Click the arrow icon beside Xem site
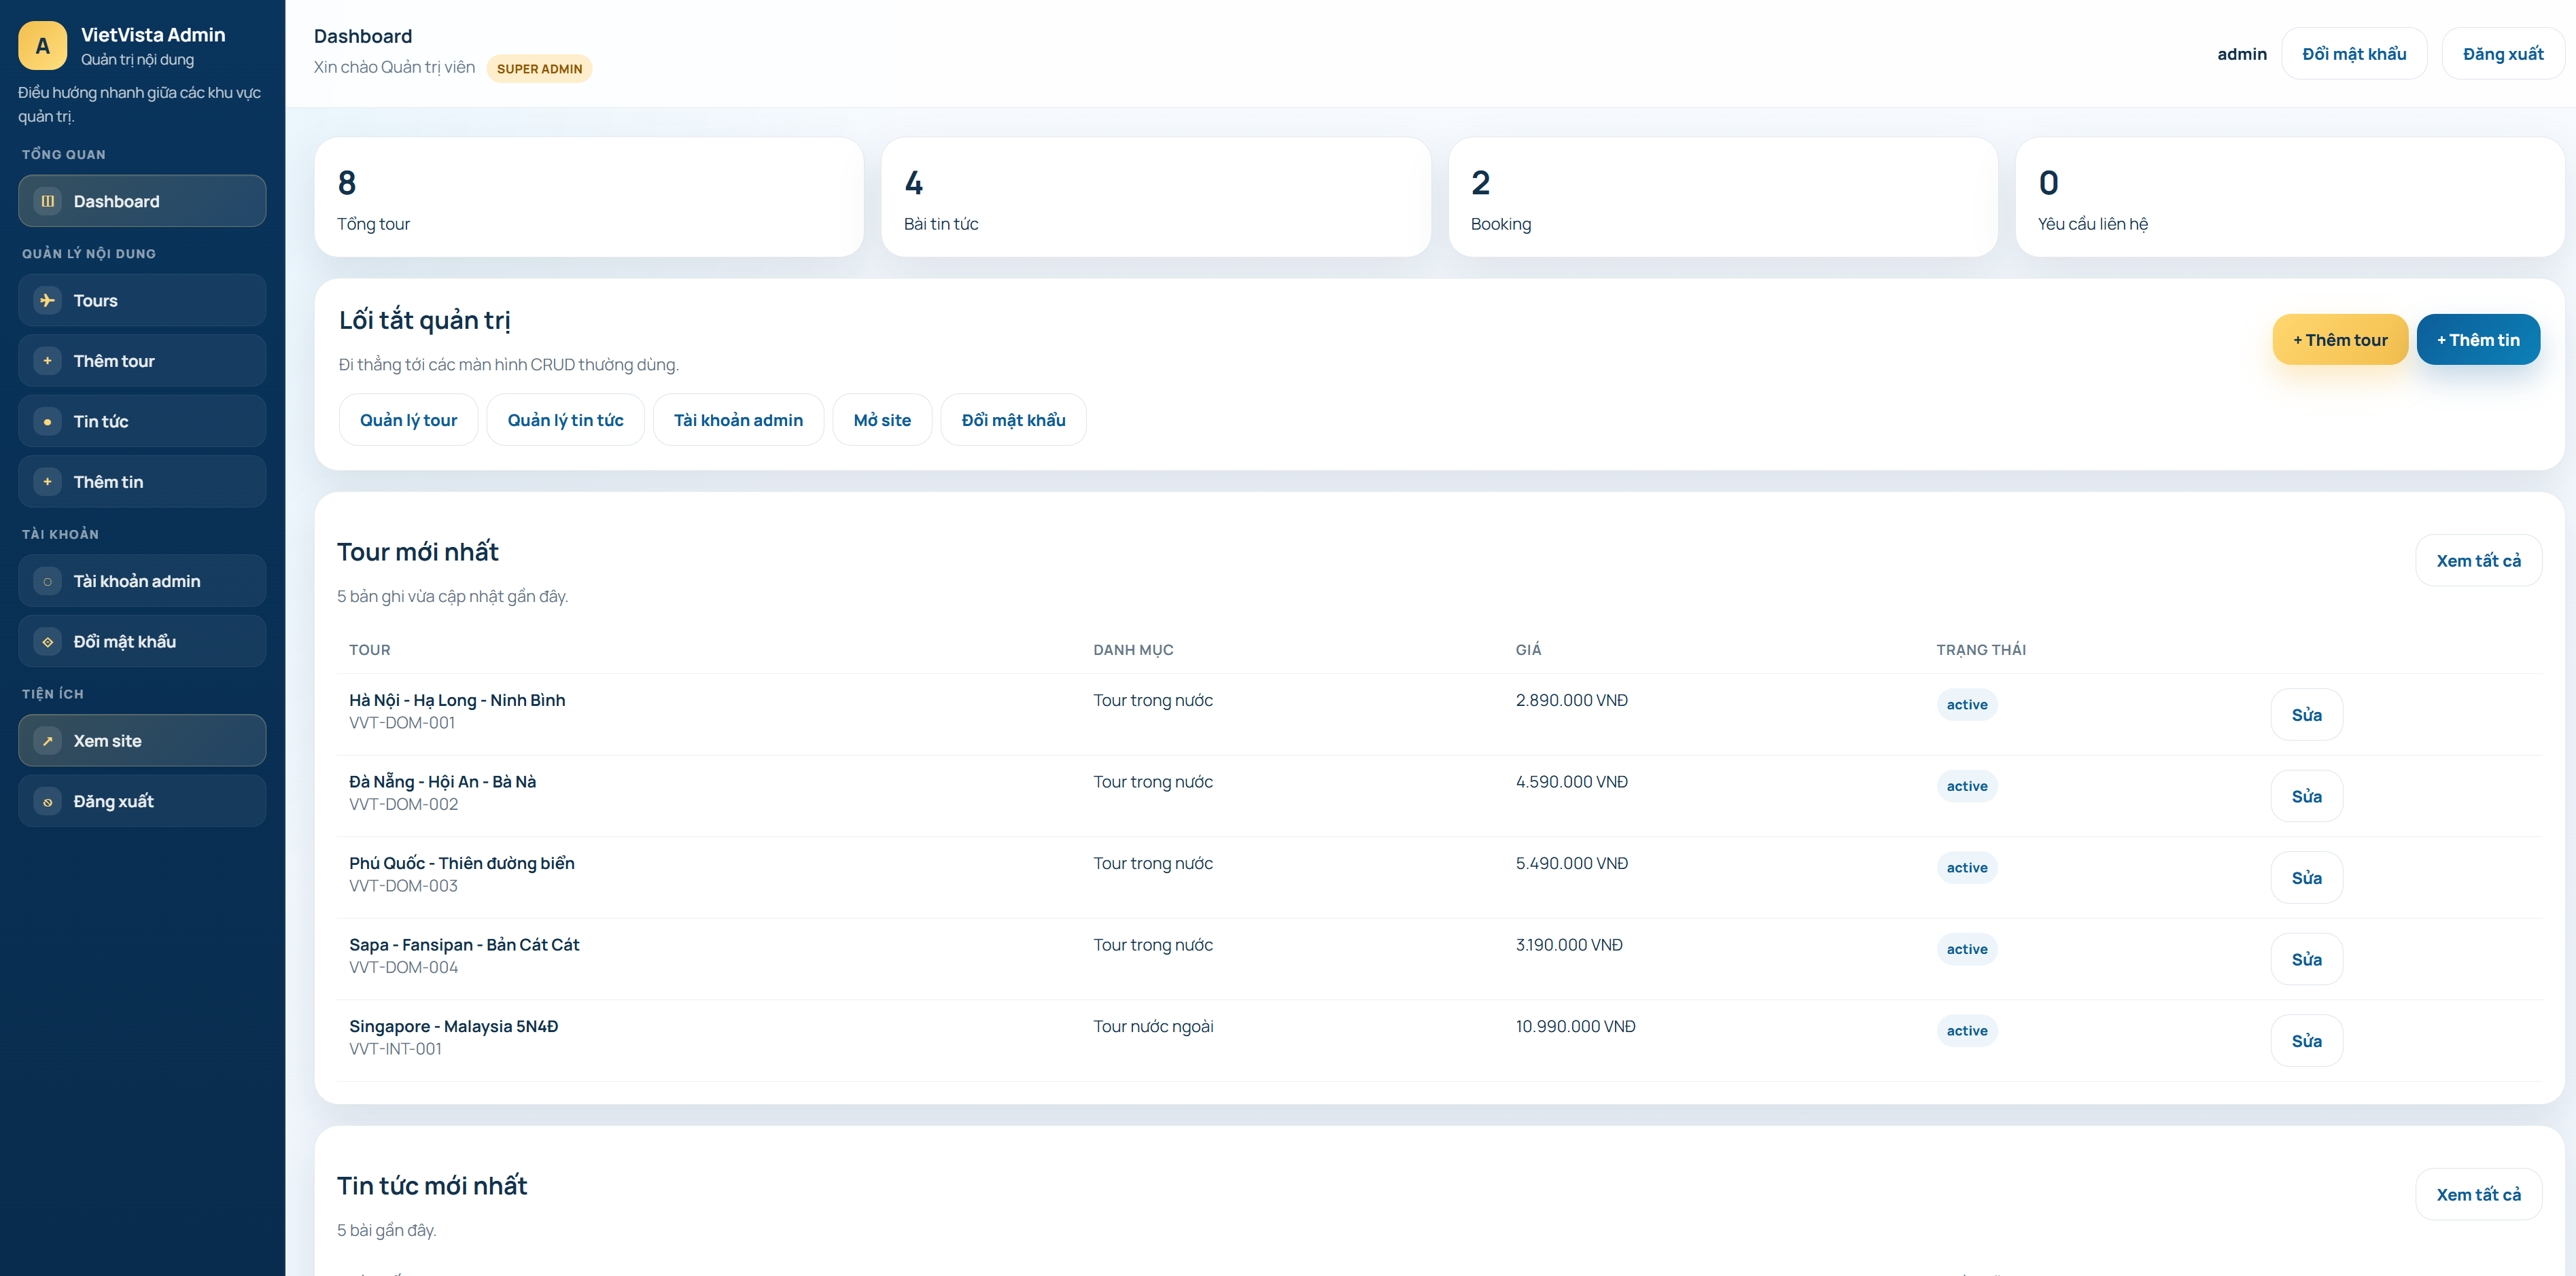Screen dimensions: 2576x1276 coord(47,741)
